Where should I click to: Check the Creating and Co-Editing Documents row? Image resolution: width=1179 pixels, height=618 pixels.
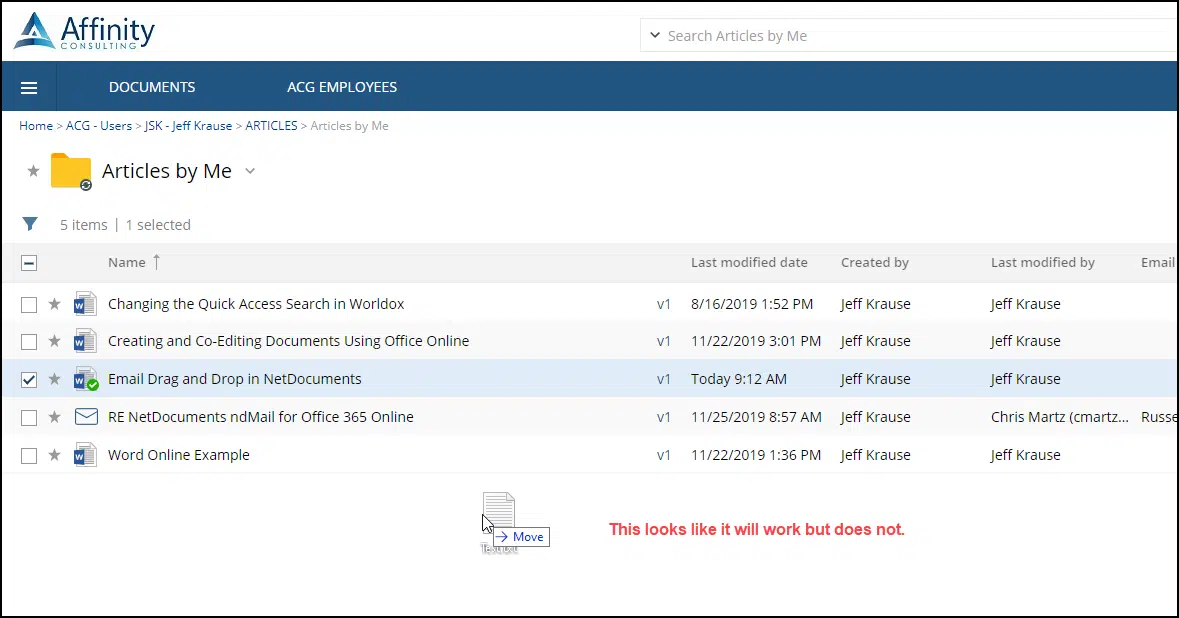pyautogui.click(x=29, y=341)
